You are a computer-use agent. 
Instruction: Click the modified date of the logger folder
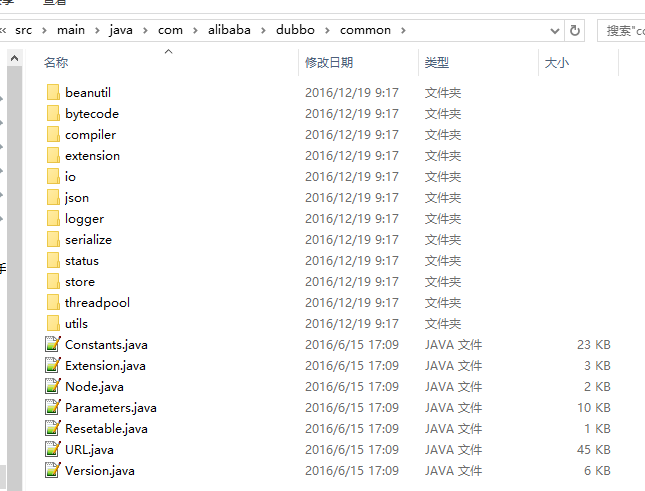(x=352, y=218)
